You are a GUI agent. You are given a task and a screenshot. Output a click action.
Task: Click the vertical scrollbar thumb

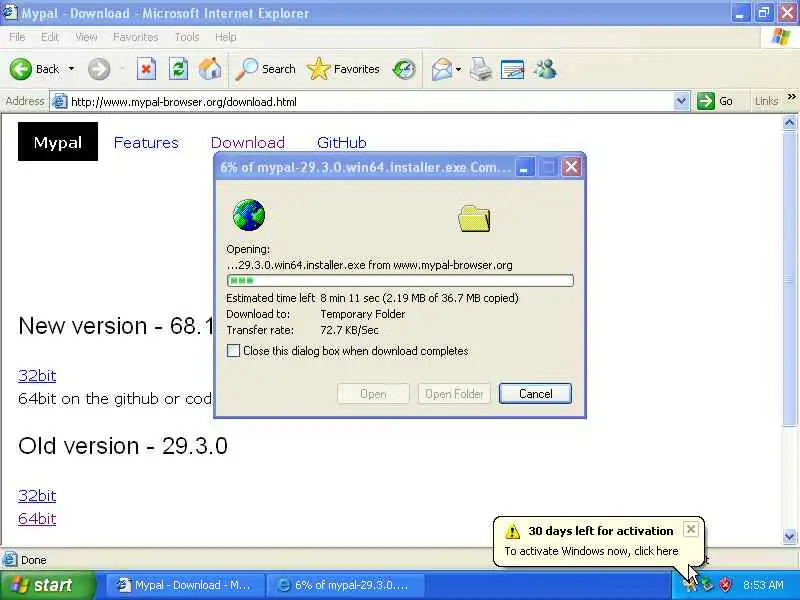[789, 278]
